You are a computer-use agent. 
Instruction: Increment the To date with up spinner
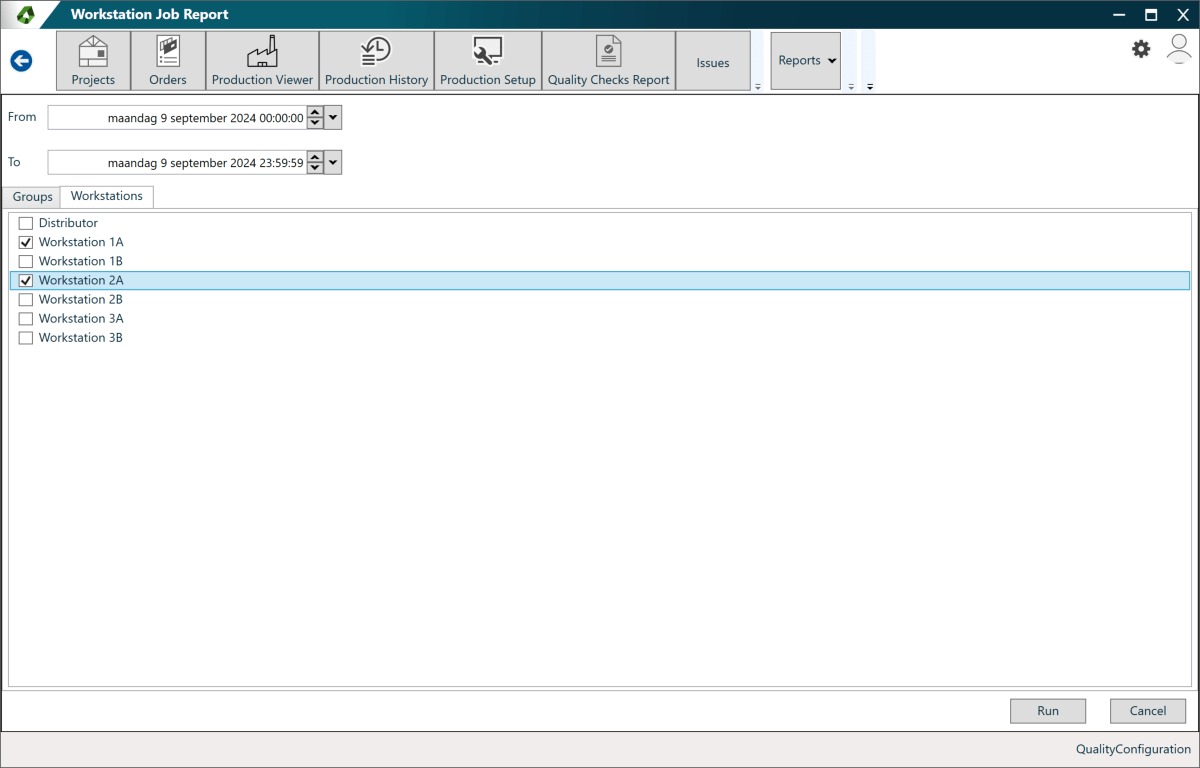click(315, 157)
